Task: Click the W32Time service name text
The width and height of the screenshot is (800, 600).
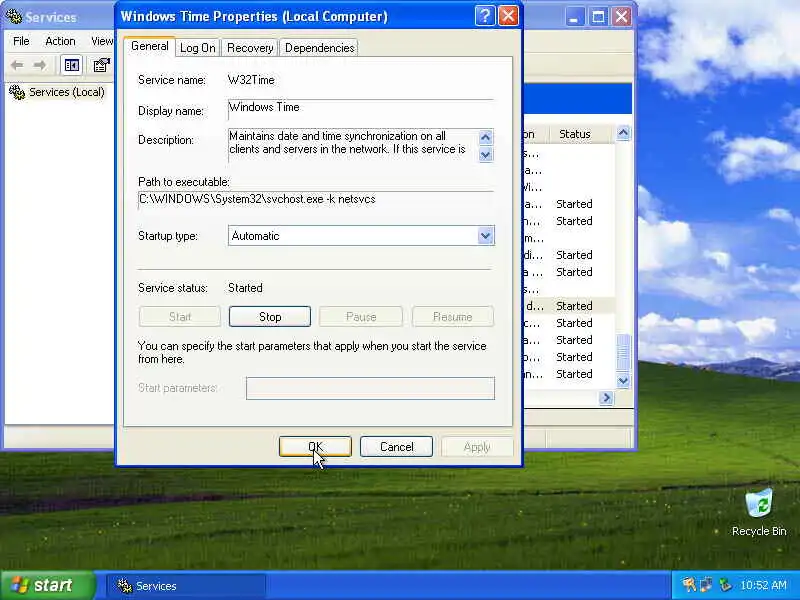Action: tap(251, 80)
